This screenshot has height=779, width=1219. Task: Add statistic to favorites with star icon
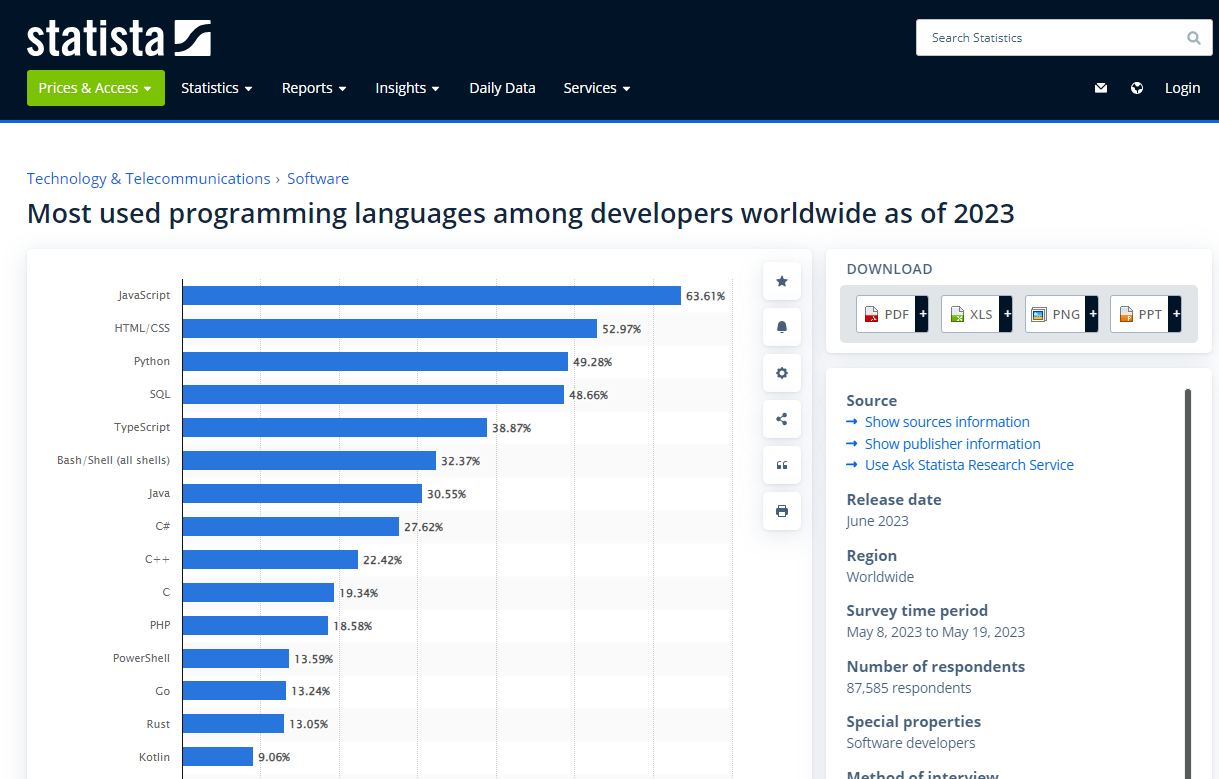(x=782, y=281)
